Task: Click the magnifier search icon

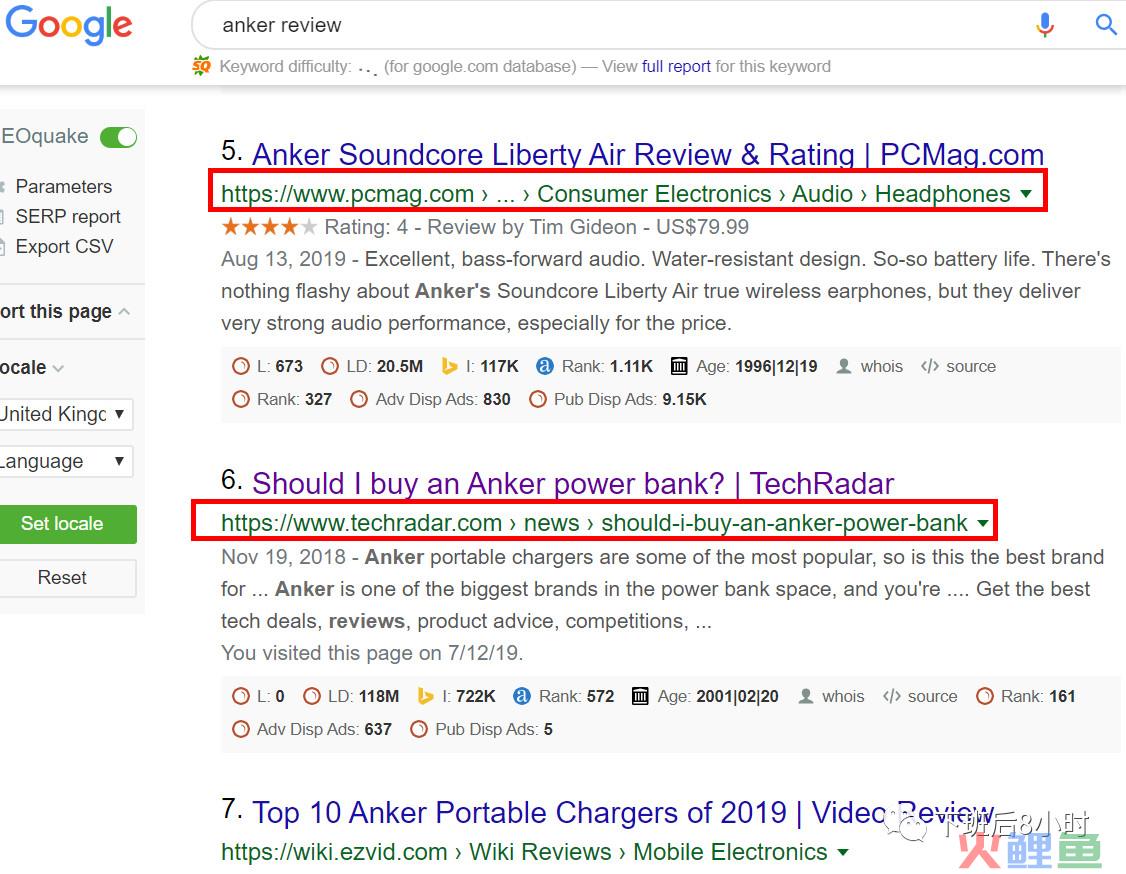Action: point(1106,25)
